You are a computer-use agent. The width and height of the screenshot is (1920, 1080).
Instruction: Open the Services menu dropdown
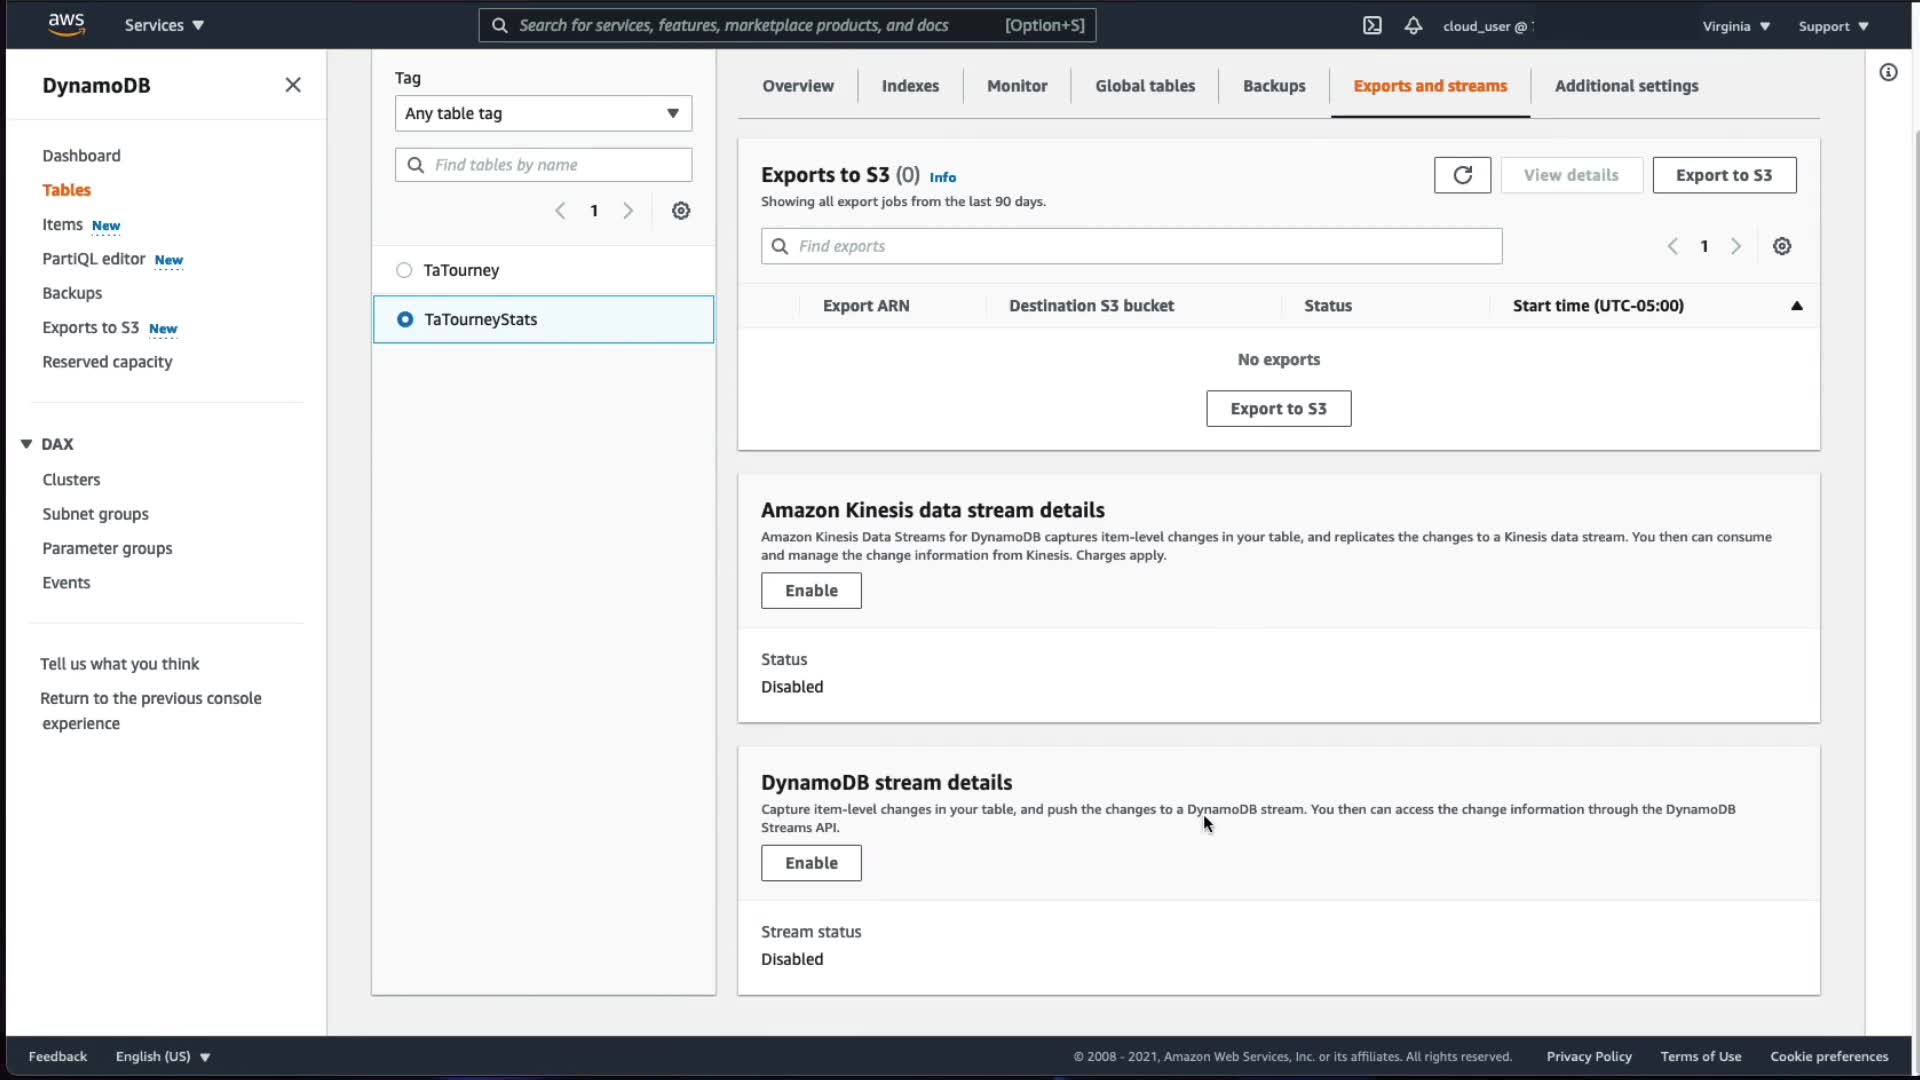164,25
